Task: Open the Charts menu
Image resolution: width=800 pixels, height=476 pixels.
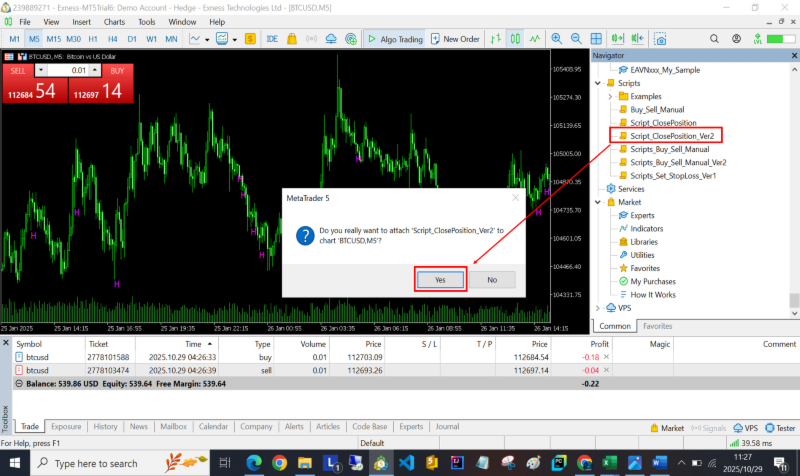Action: (114, 22)
